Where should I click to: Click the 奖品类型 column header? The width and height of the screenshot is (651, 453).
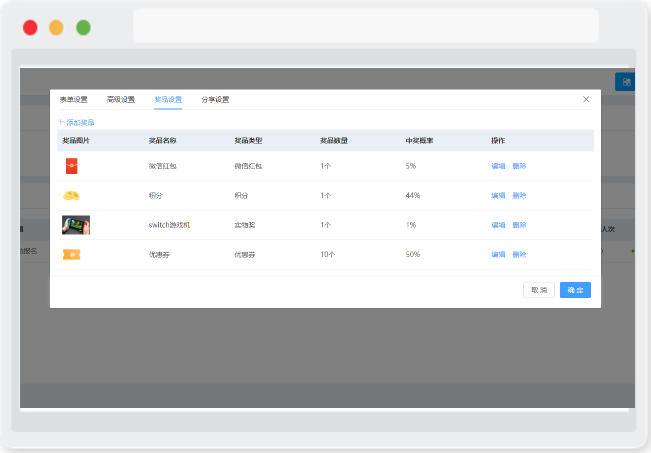(248, 141)
